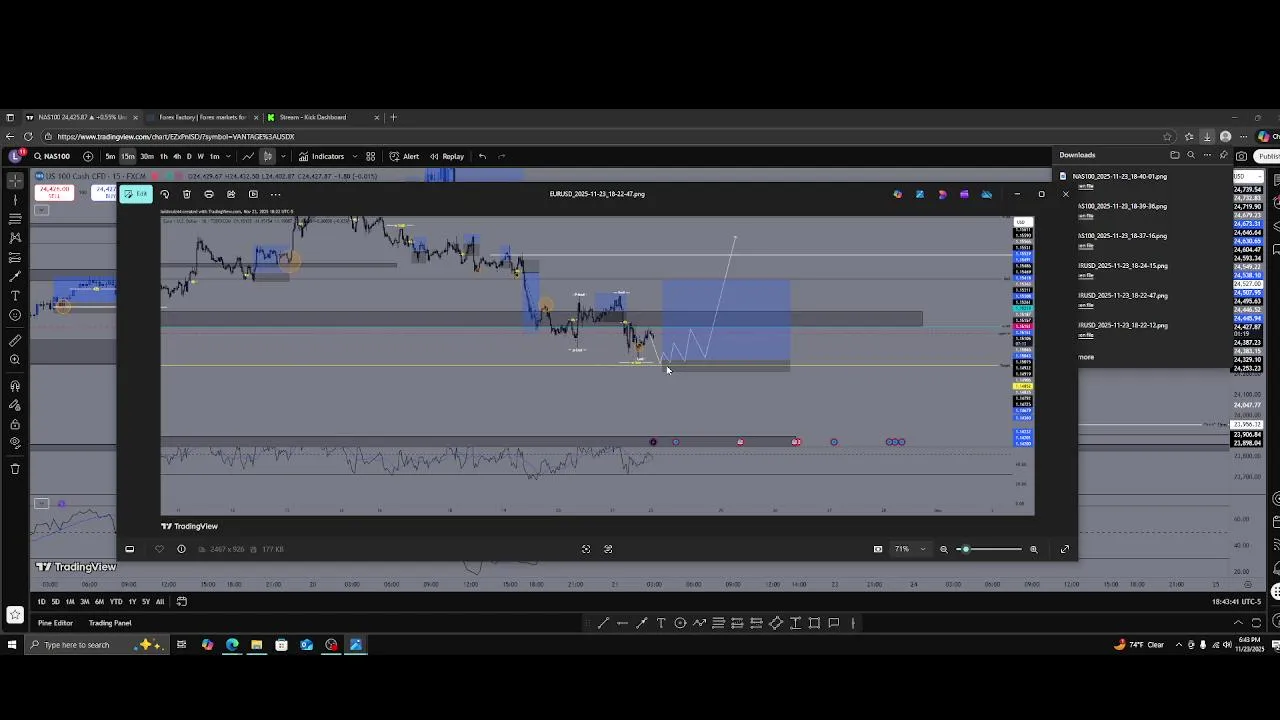Image resolution: width=1280 pixels, height=720 pixels.
Task: Click the zoom in magnifier in Photos
Action: tap(1033, 549)
